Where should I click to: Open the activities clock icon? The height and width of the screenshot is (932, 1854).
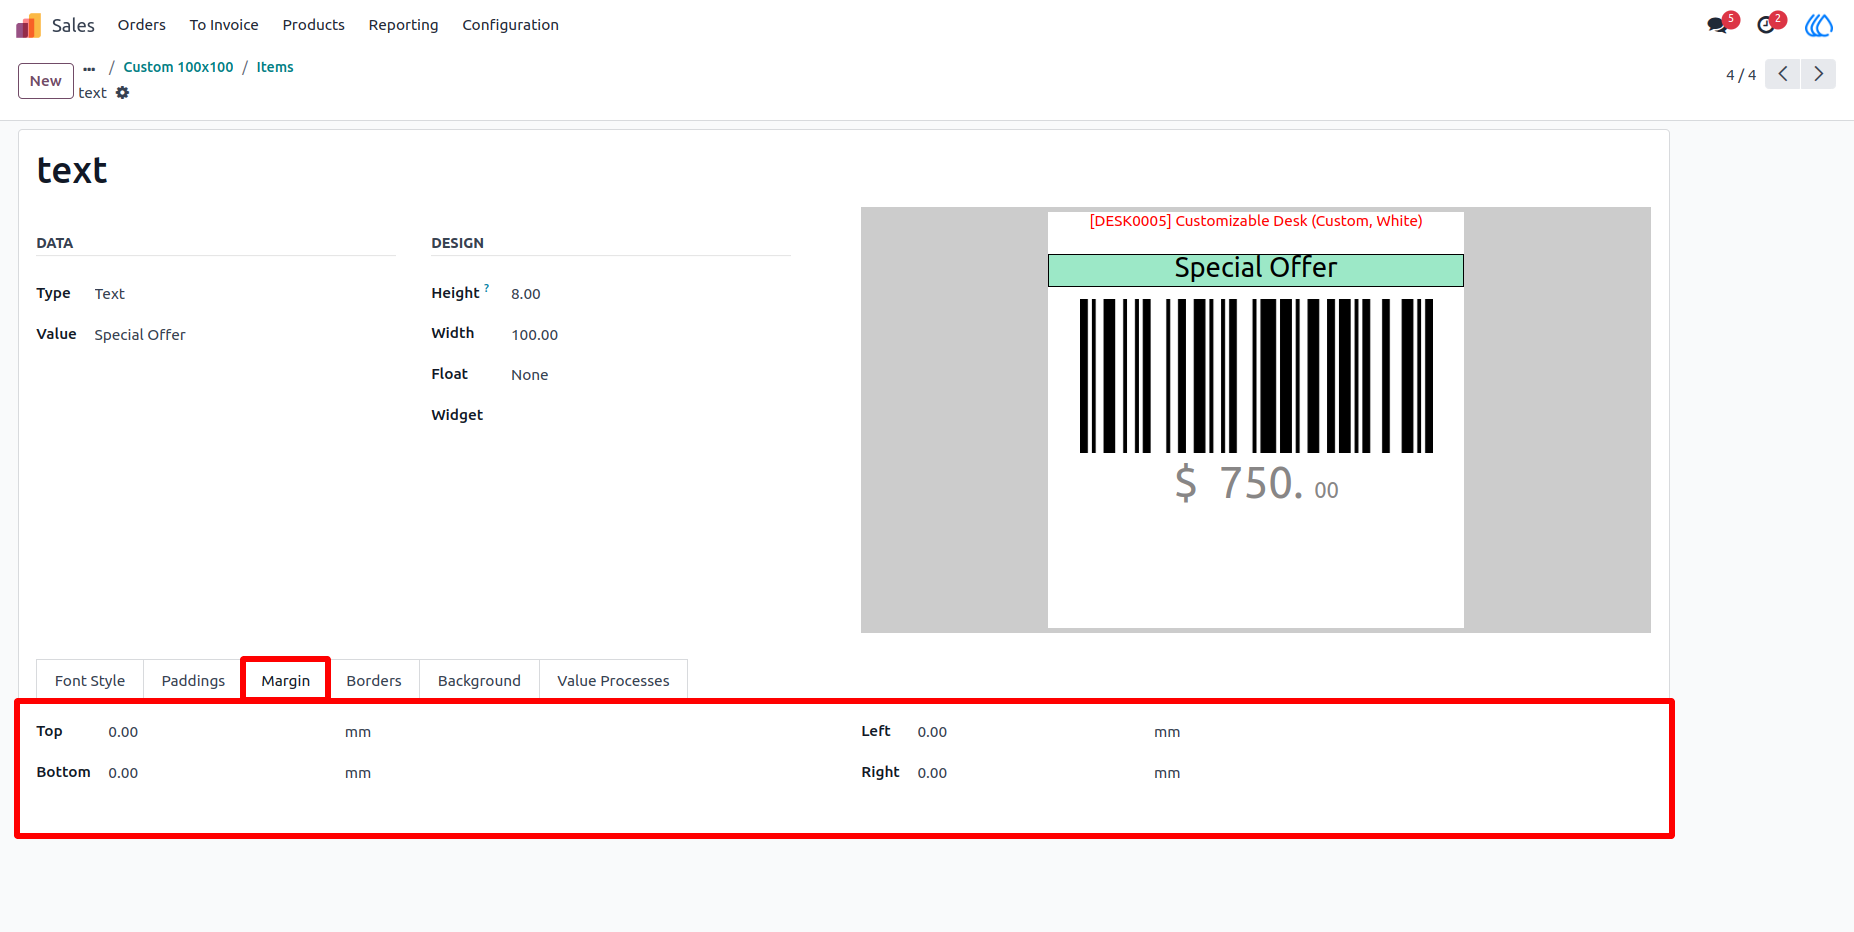[x=1767, y=25]
